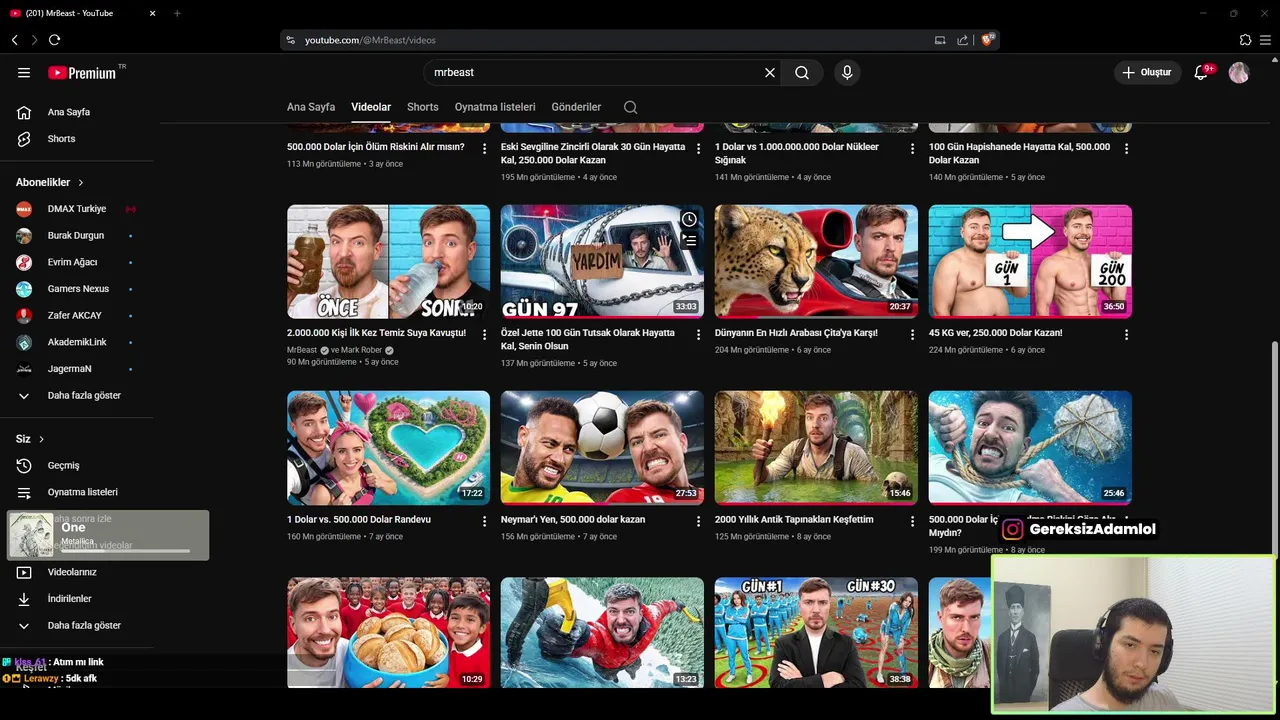Select the Gönderiler tab
1280x720 pixels.
[x=576, y=107]
